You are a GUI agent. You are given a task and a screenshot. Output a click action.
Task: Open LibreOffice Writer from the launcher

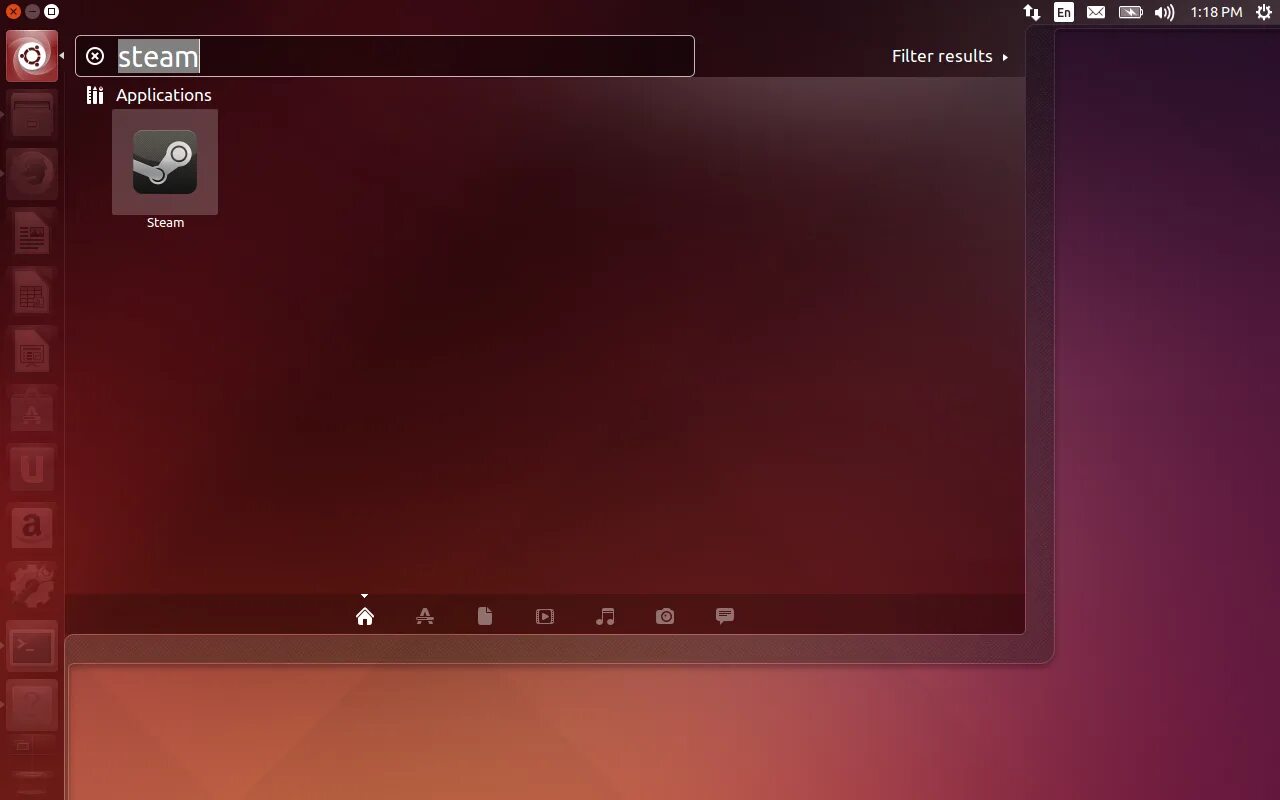click(32, 235)
